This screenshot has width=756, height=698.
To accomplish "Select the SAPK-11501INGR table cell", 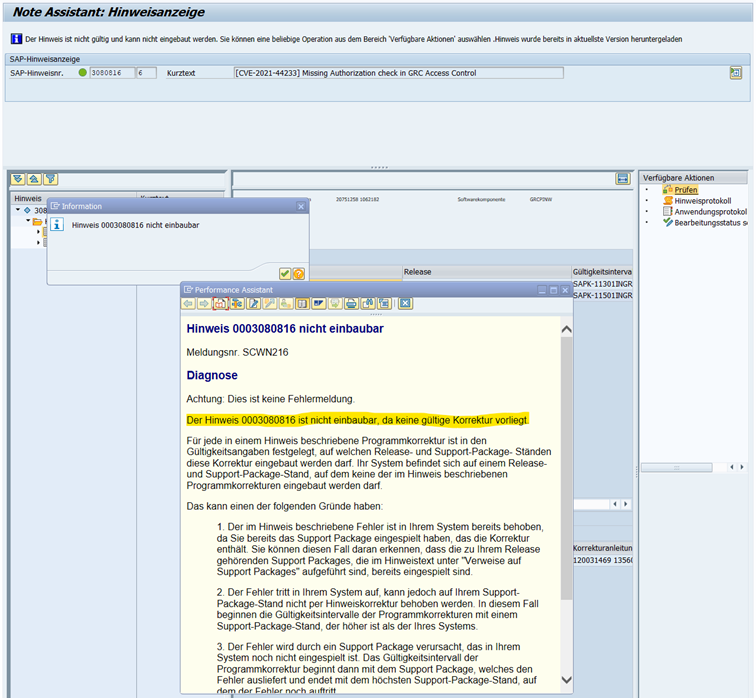I will 602,295.
